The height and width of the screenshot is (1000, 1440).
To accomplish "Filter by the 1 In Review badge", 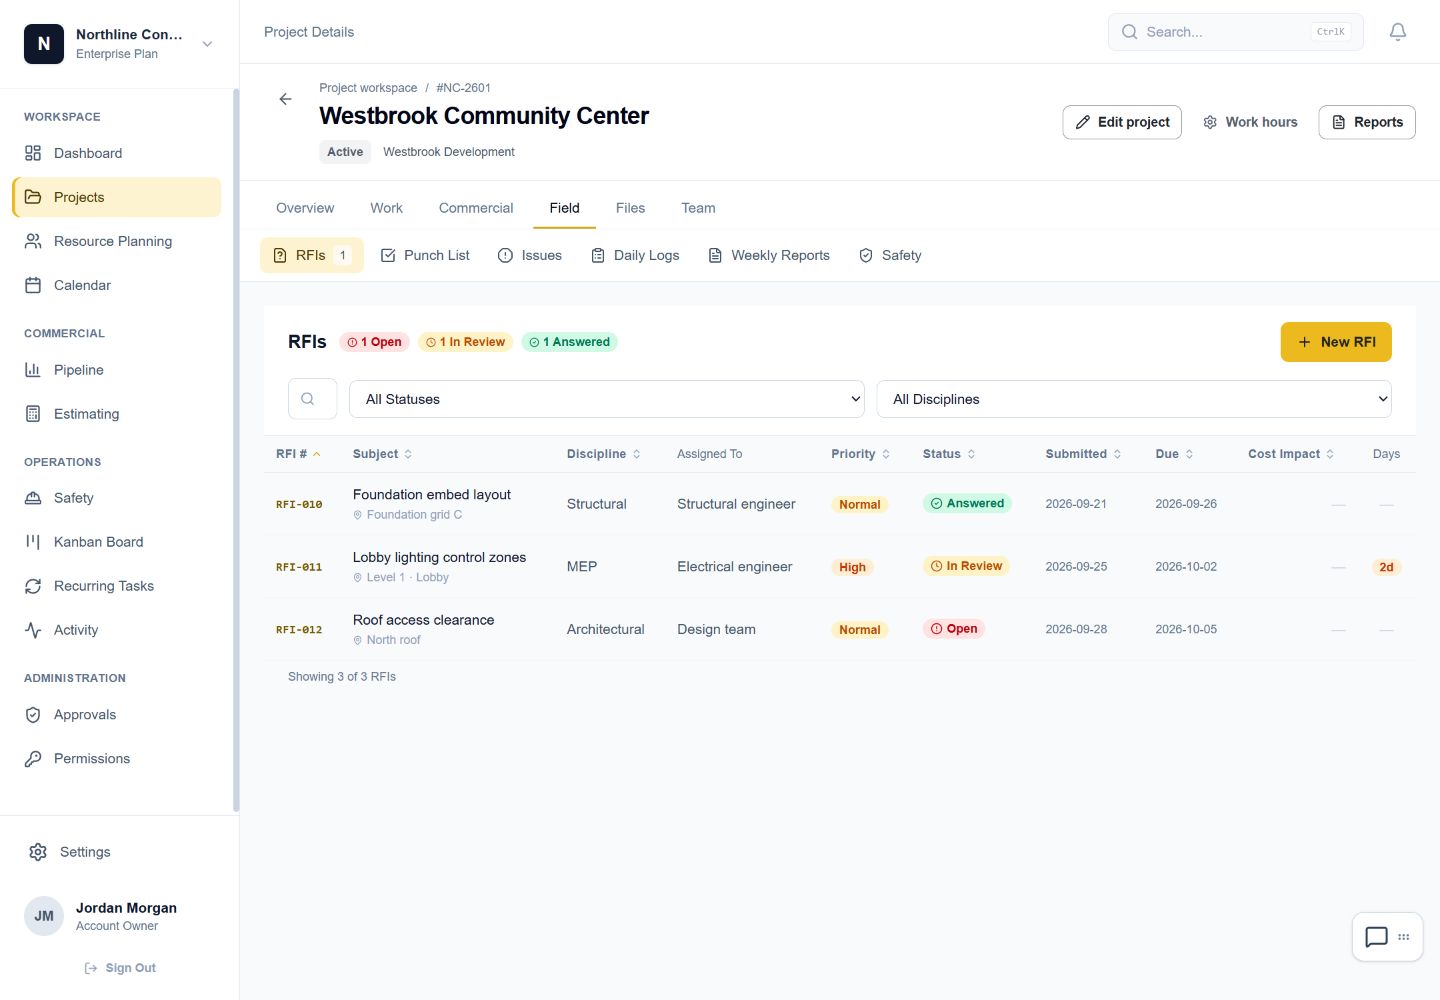I will pos(465,342).
